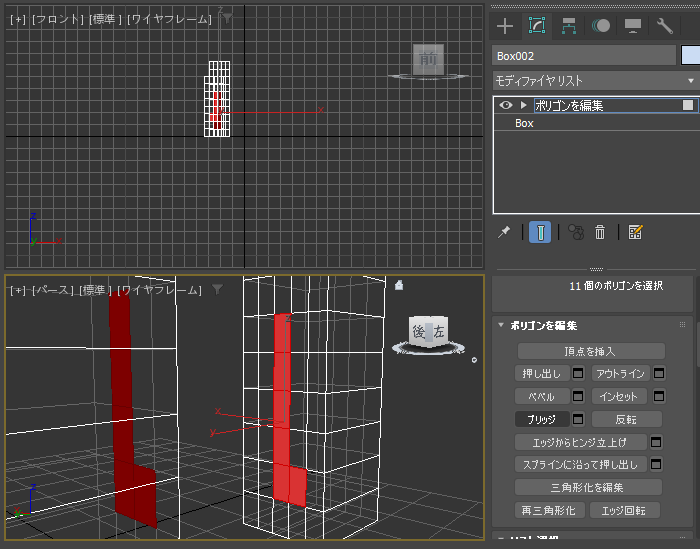This screenshot has width=700, height=549.
Task: Open ブリッジ settings box icon
Action: coord(578,419)
